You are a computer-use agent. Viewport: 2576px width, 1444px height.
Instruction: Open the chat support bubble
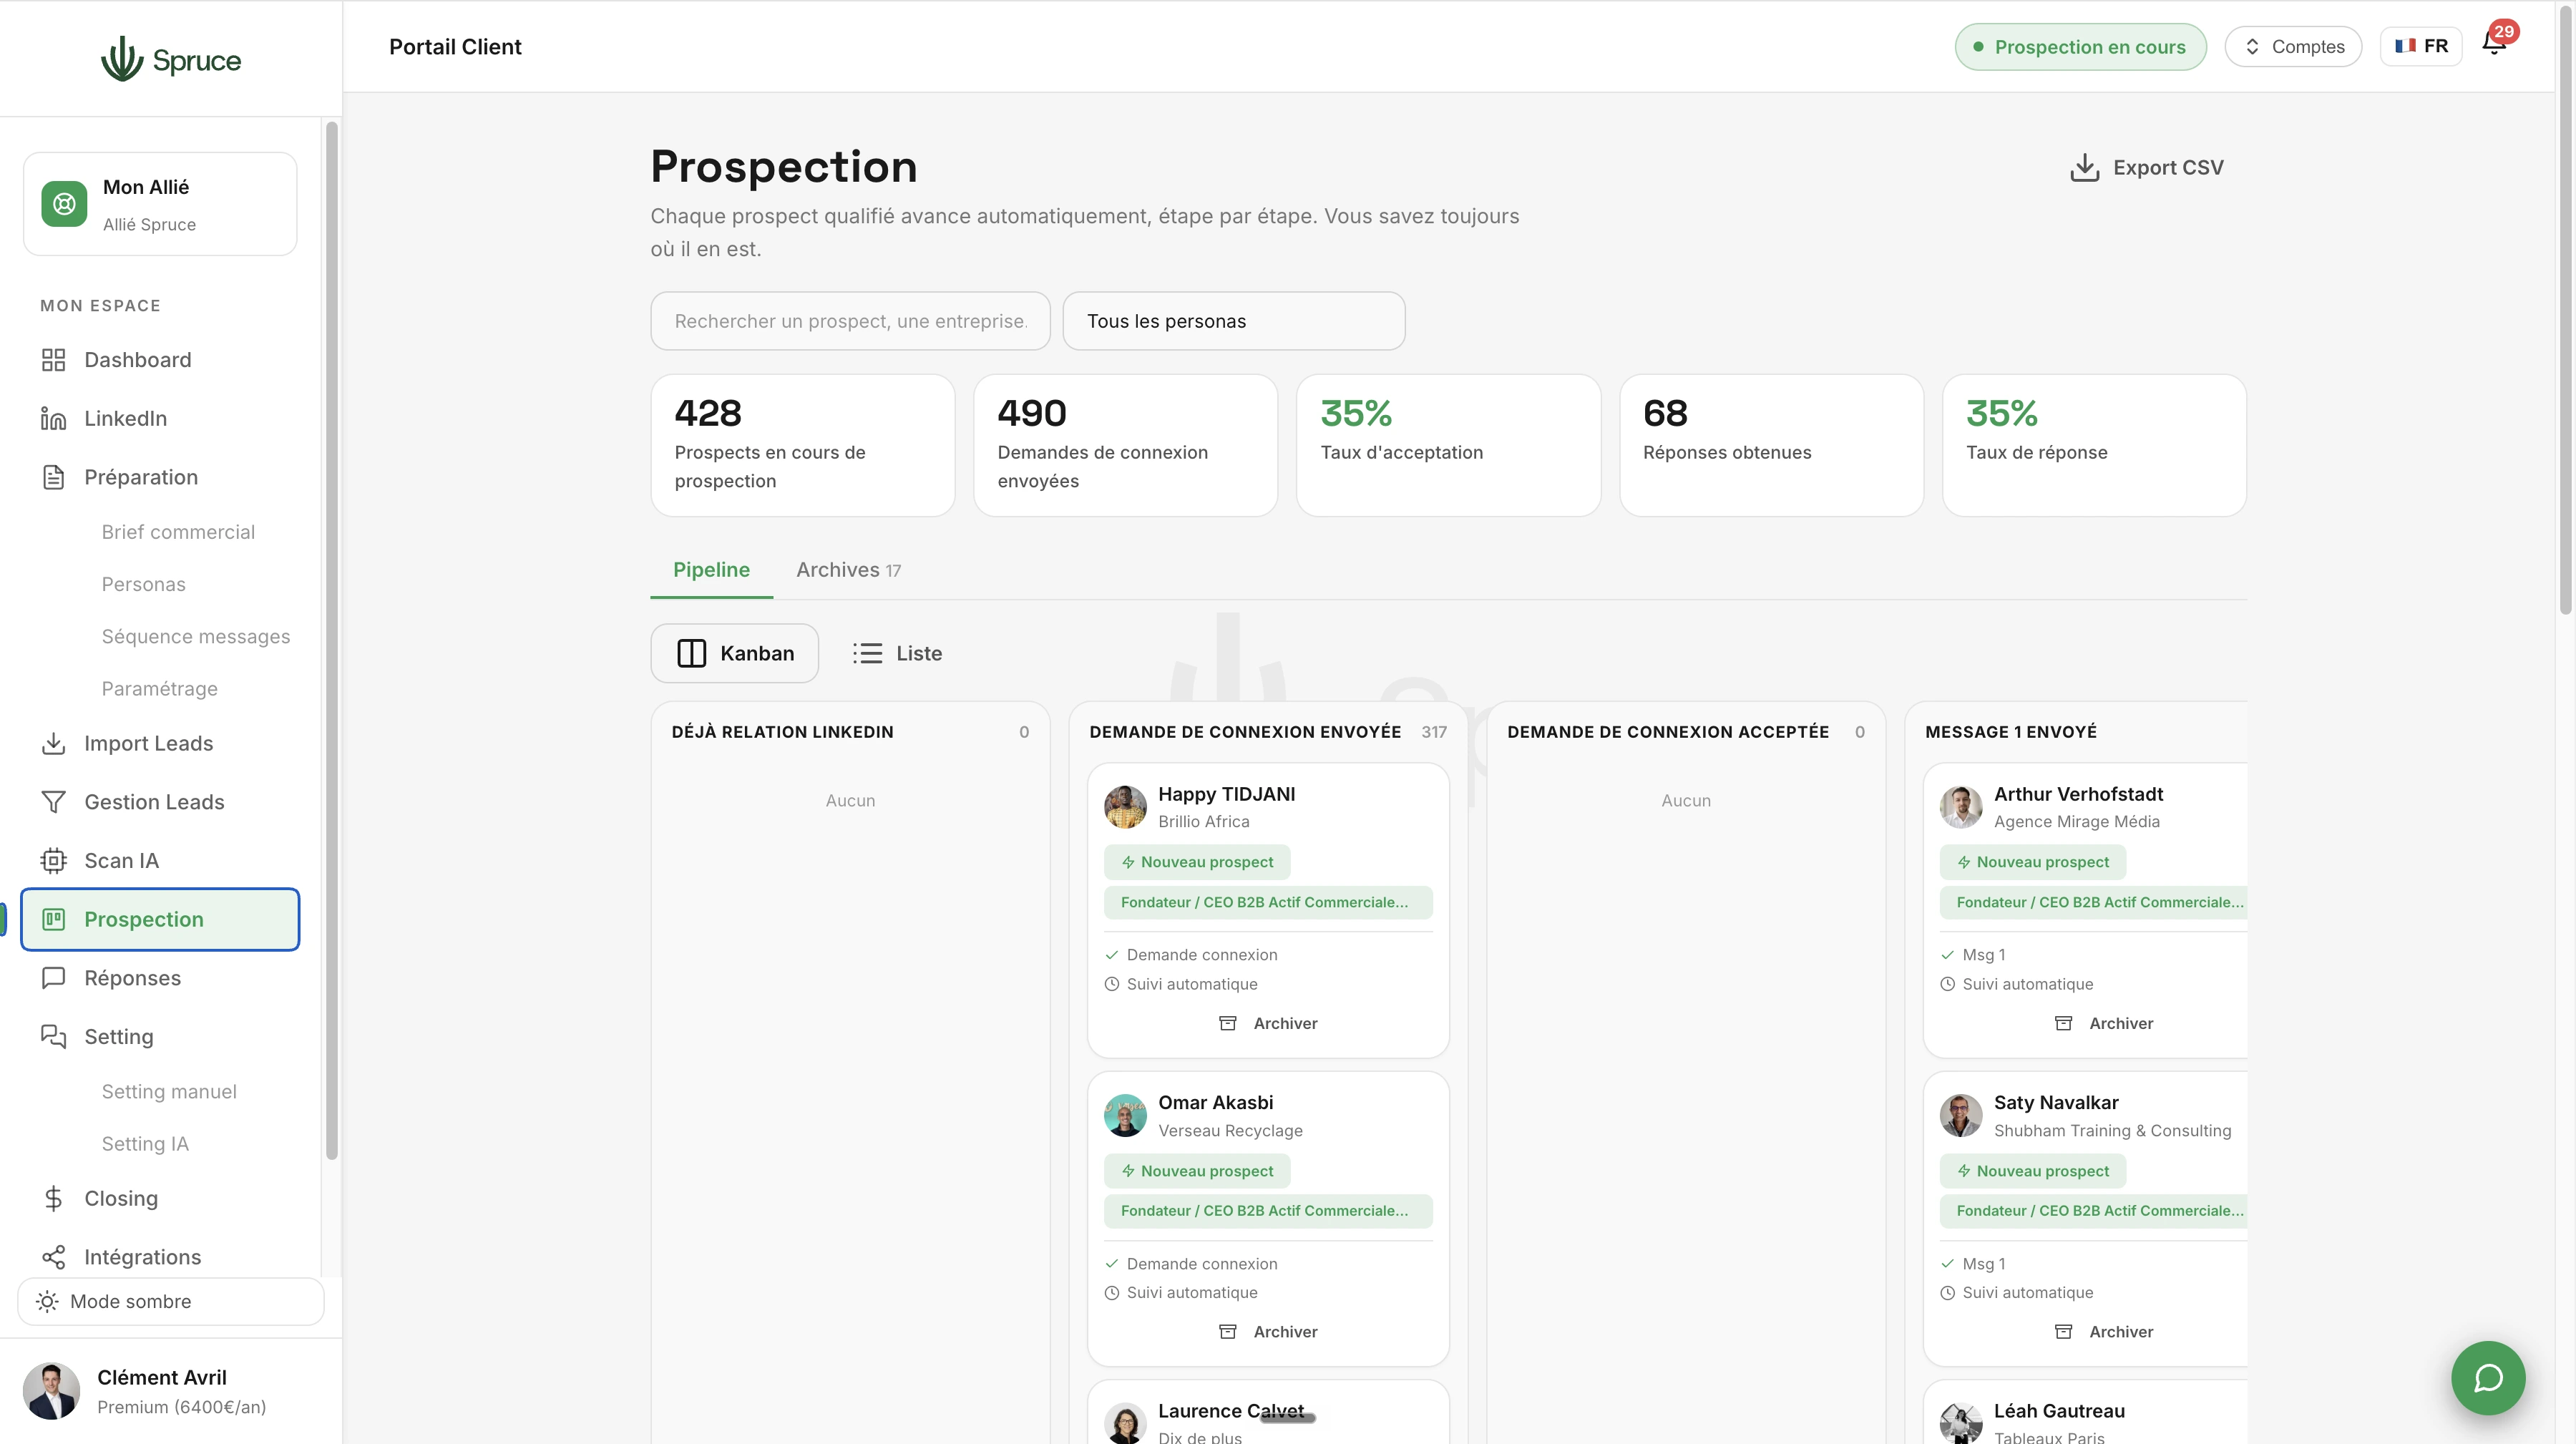[2488, 1378]
